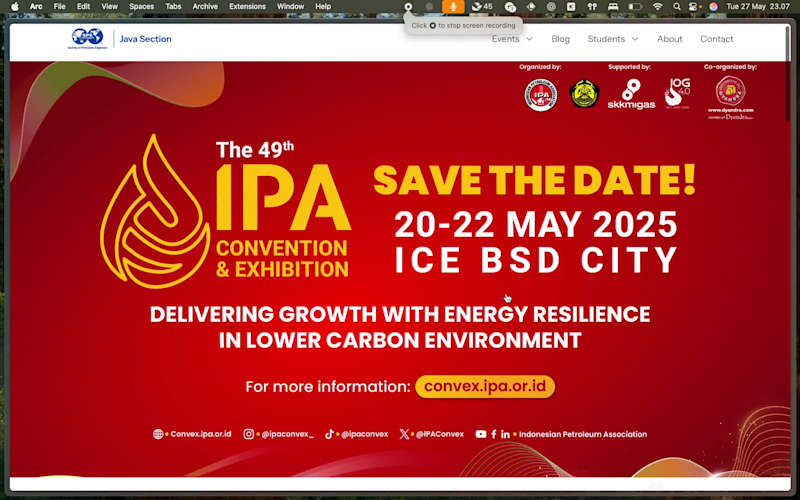
Task: Open the AirPods menu bar icon
Action: [x=592, y=7]
